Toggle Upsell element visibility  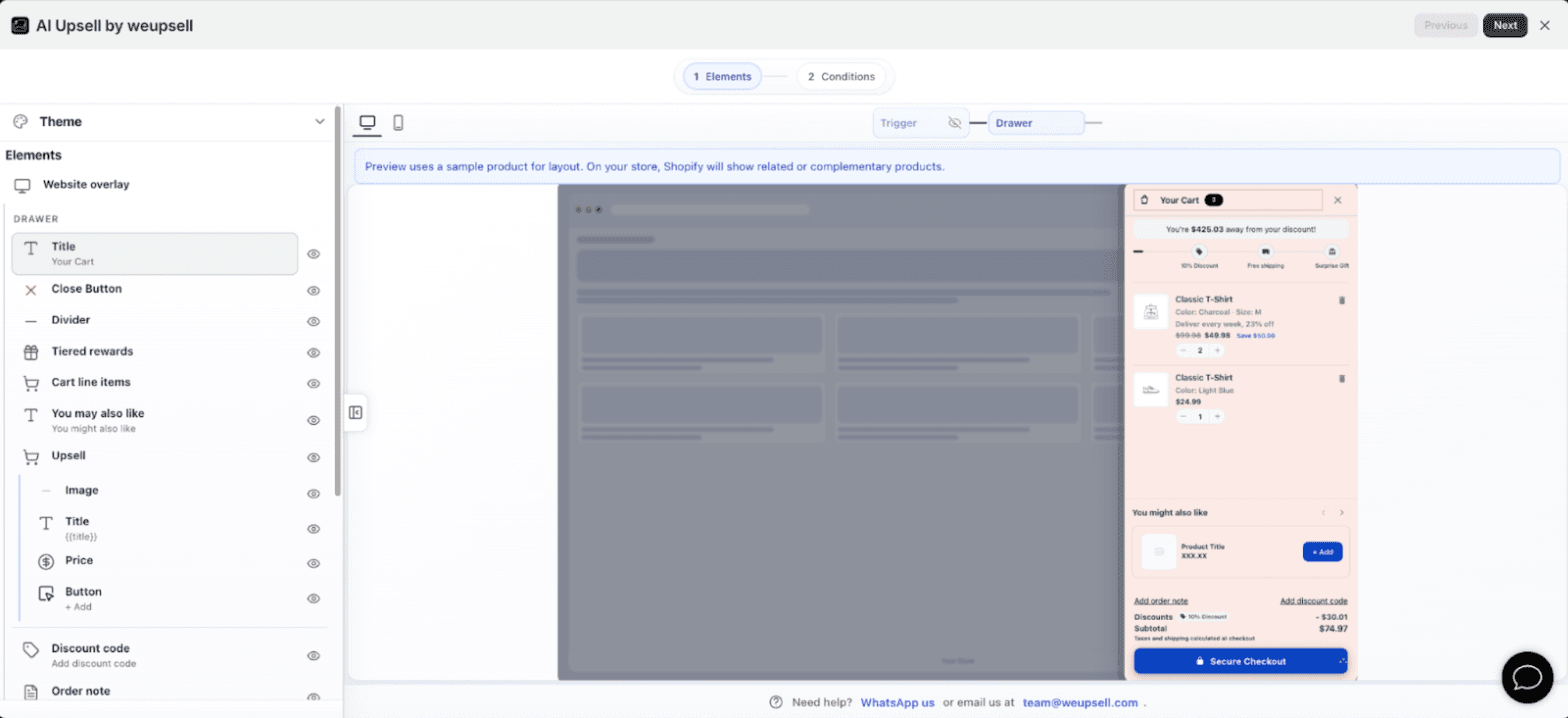313,457
